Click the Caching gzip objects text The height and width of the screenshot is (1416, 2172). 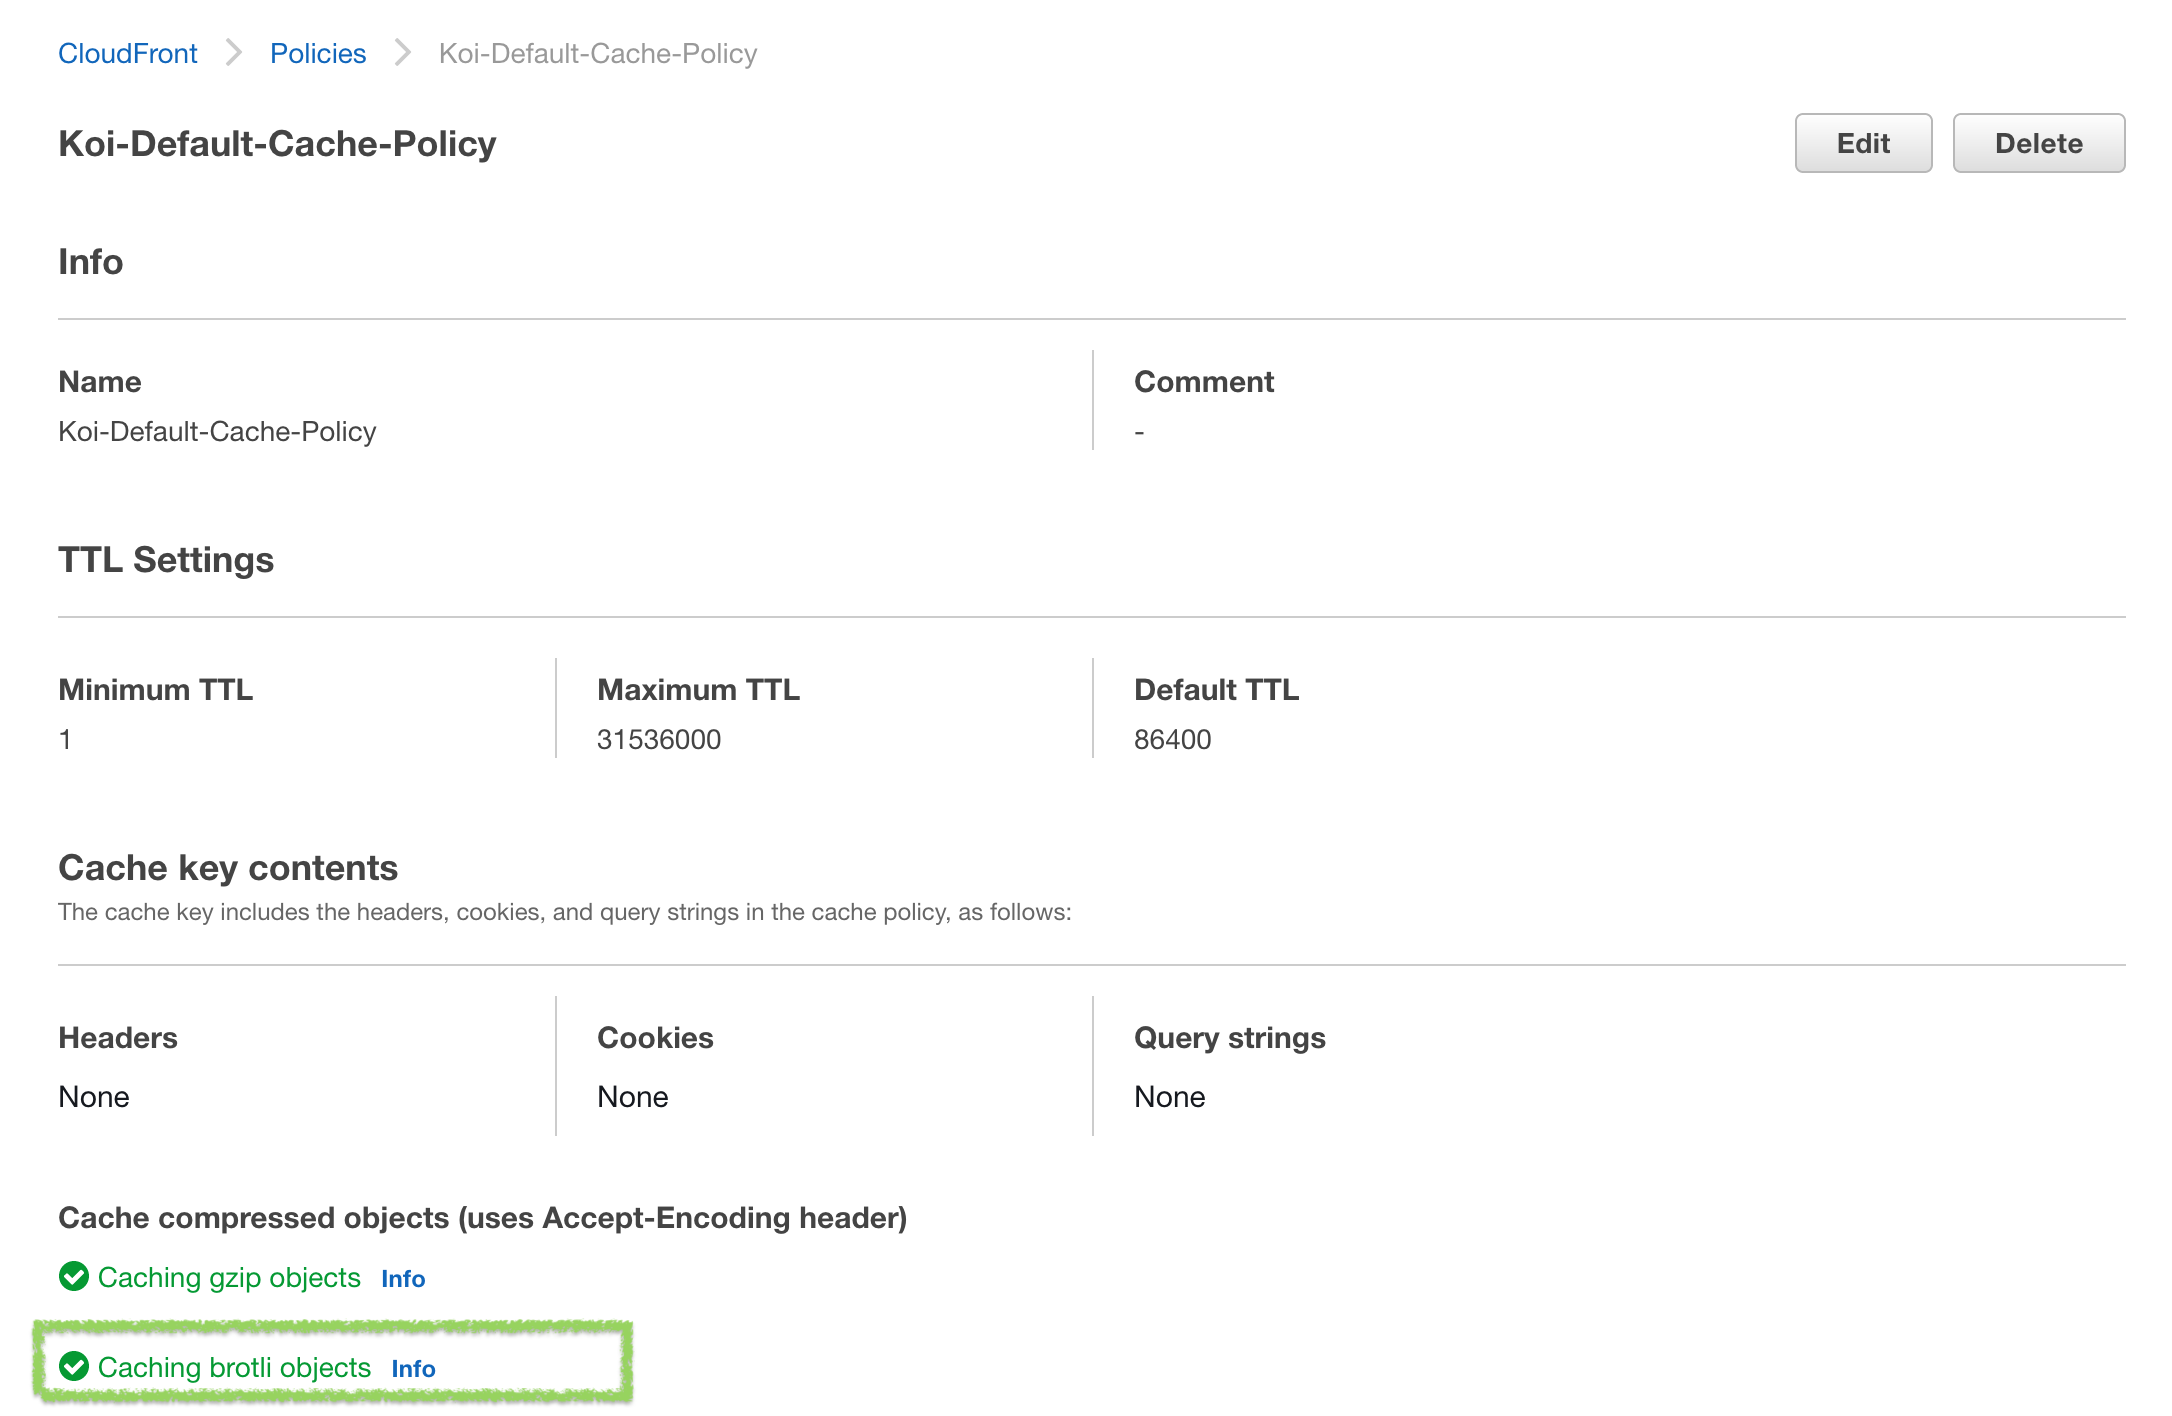click(229, 1278)
